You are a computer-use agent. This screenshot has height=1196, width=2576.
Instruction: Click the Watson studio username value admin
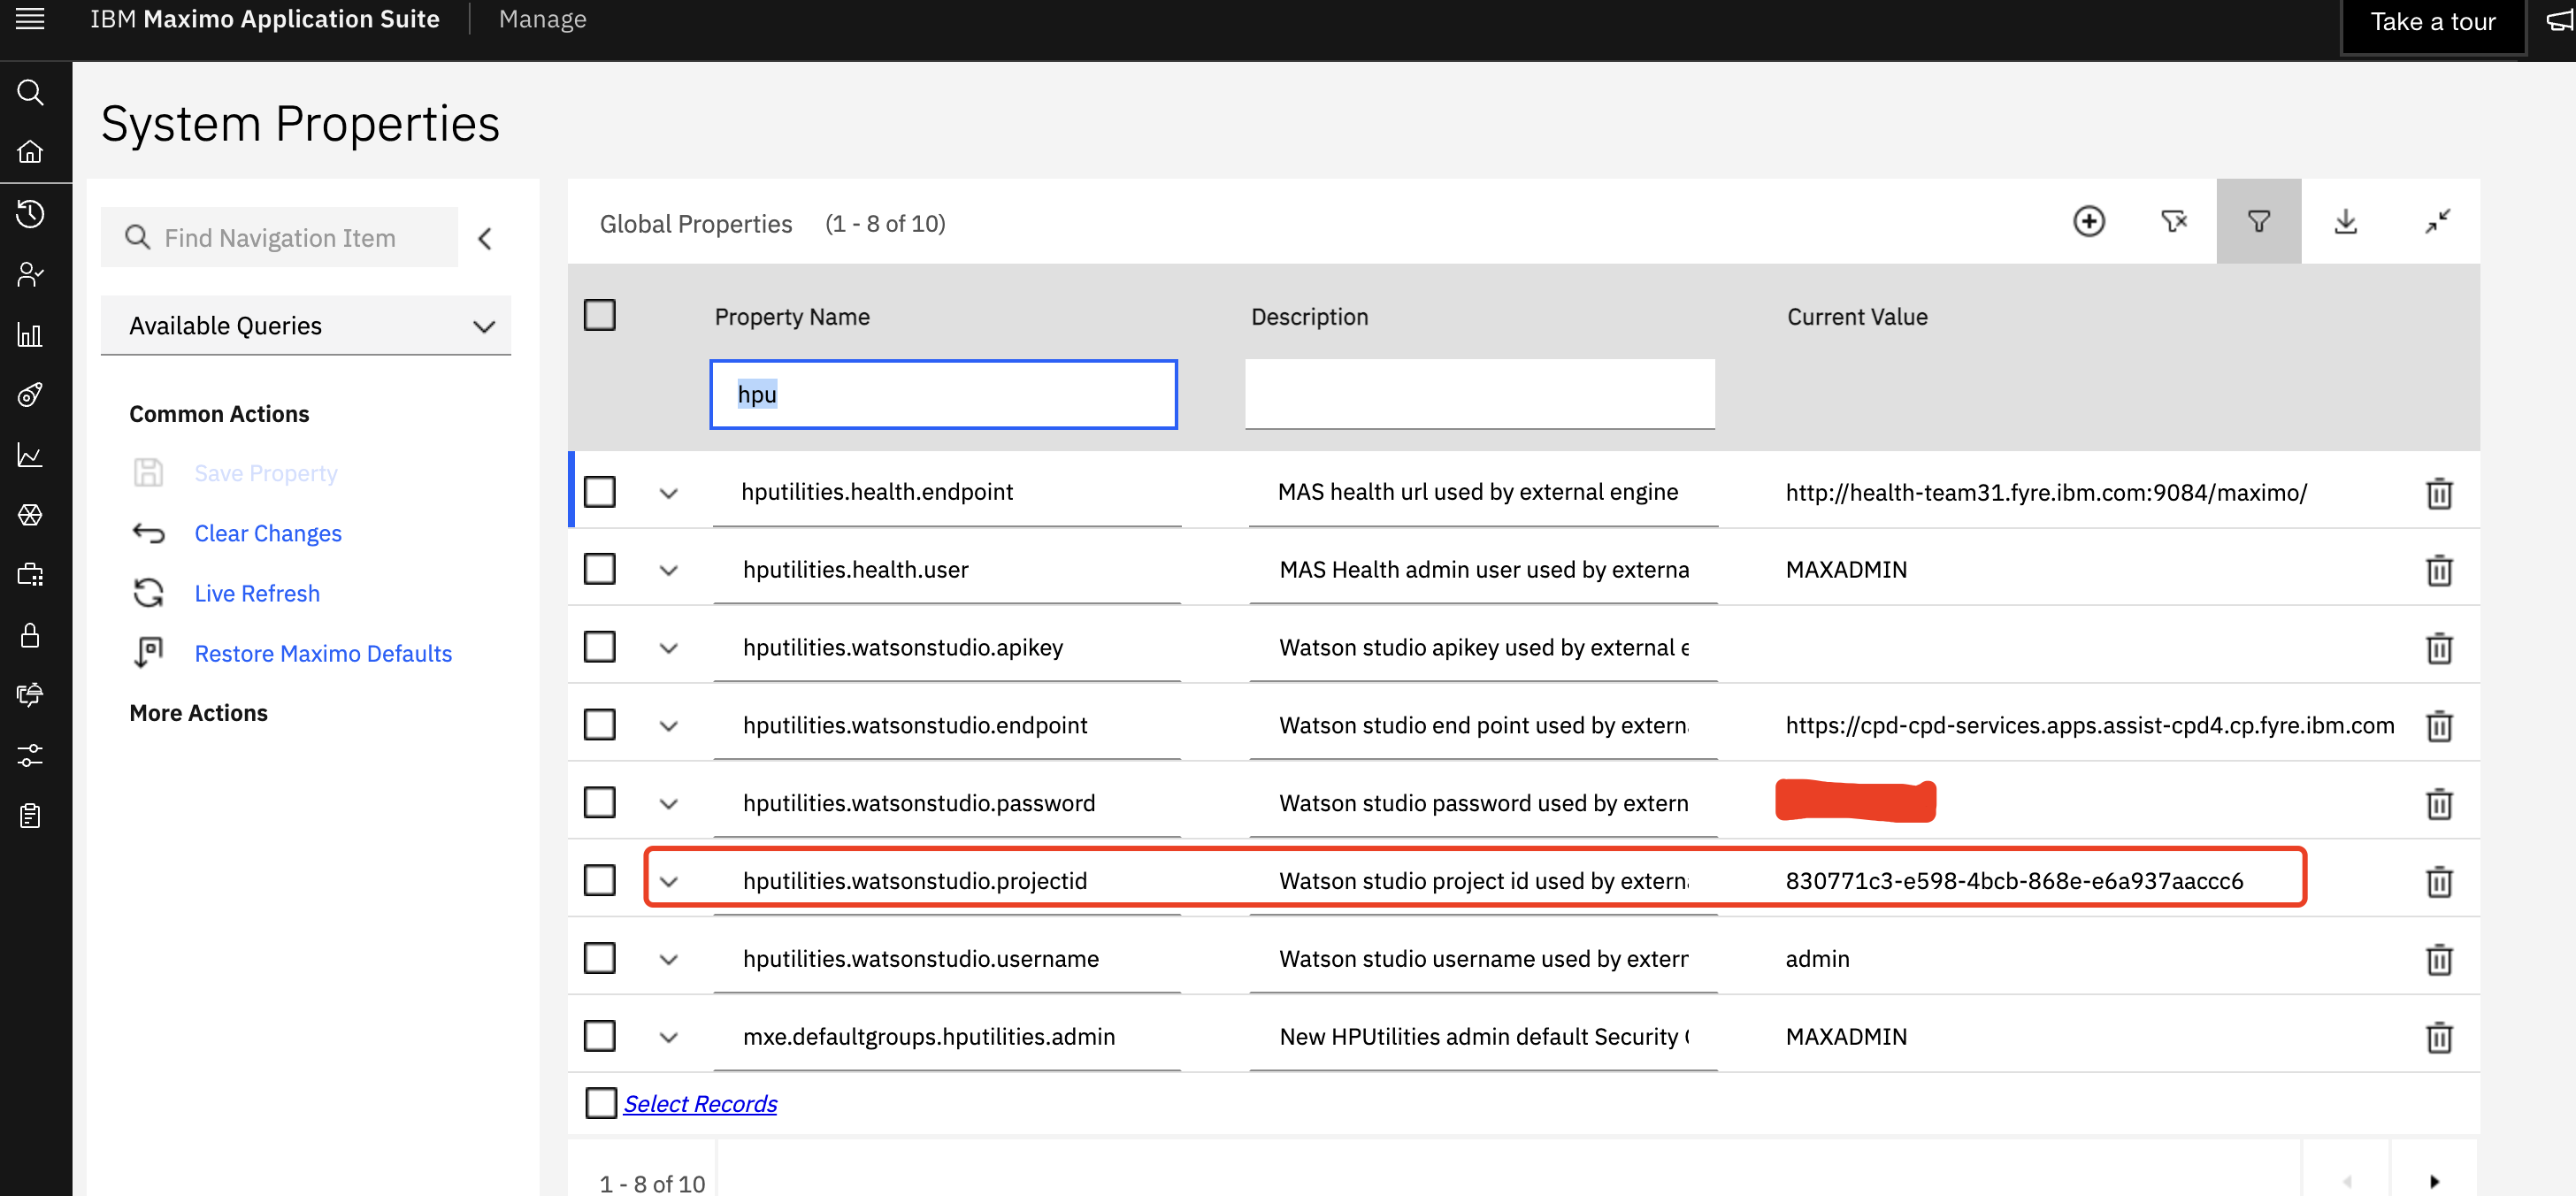(x=1817, y=958)
